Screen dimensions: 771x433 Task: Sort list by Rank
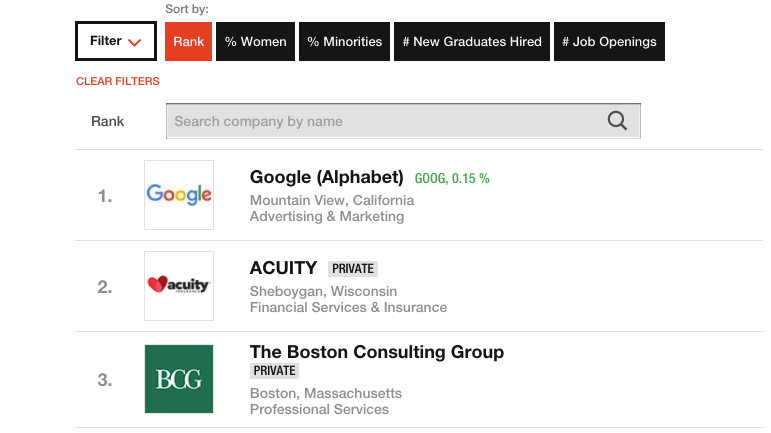pyautogui.click(x=188, y=41)
